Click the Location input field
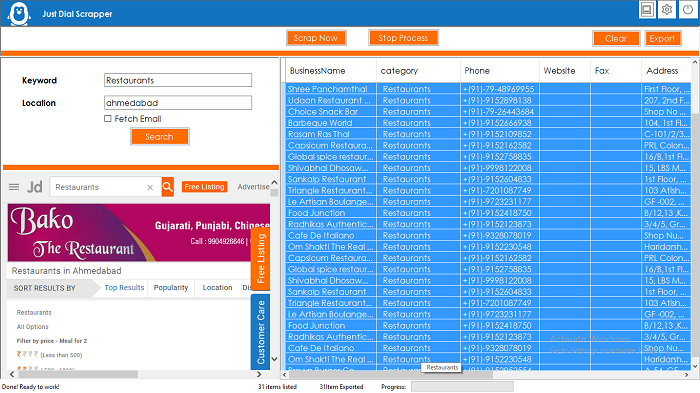 click(x=178, y=103)
